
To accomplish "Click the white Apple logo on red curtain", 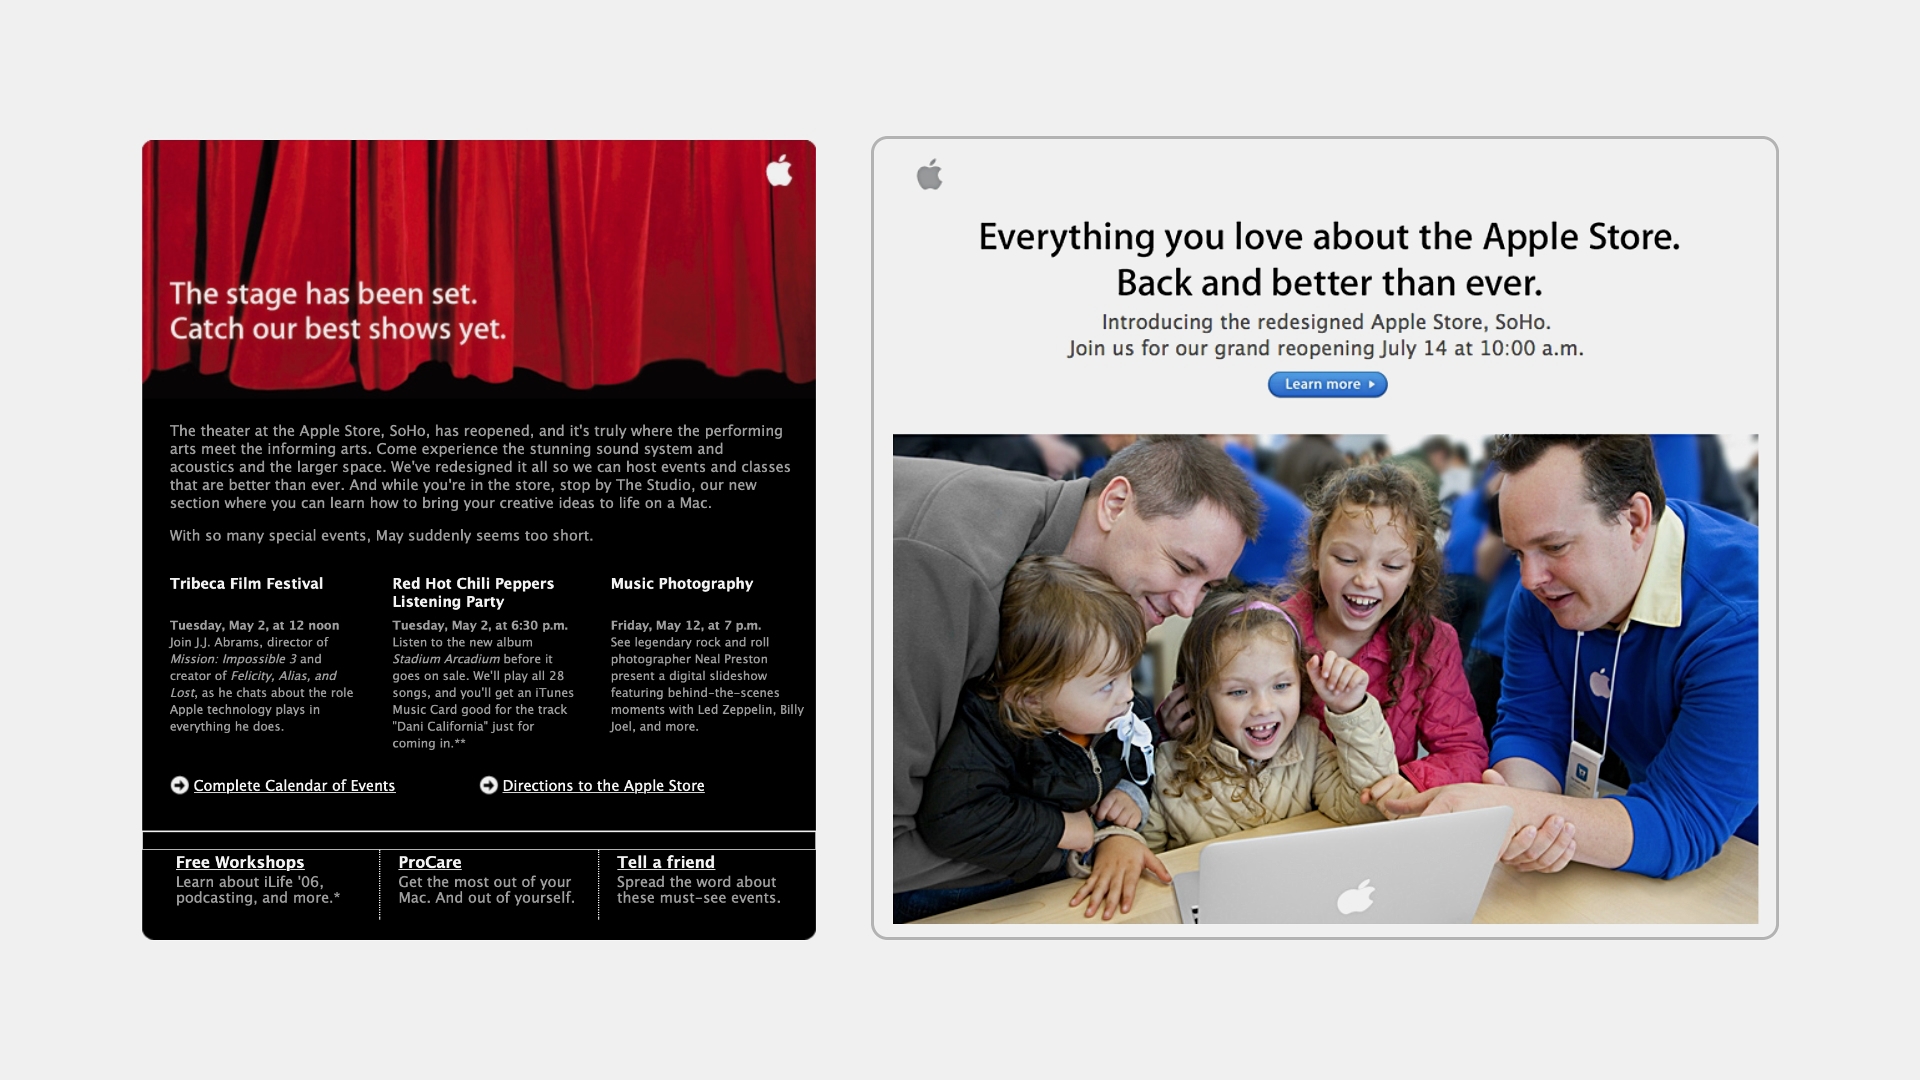I will (x=779, y=171).
